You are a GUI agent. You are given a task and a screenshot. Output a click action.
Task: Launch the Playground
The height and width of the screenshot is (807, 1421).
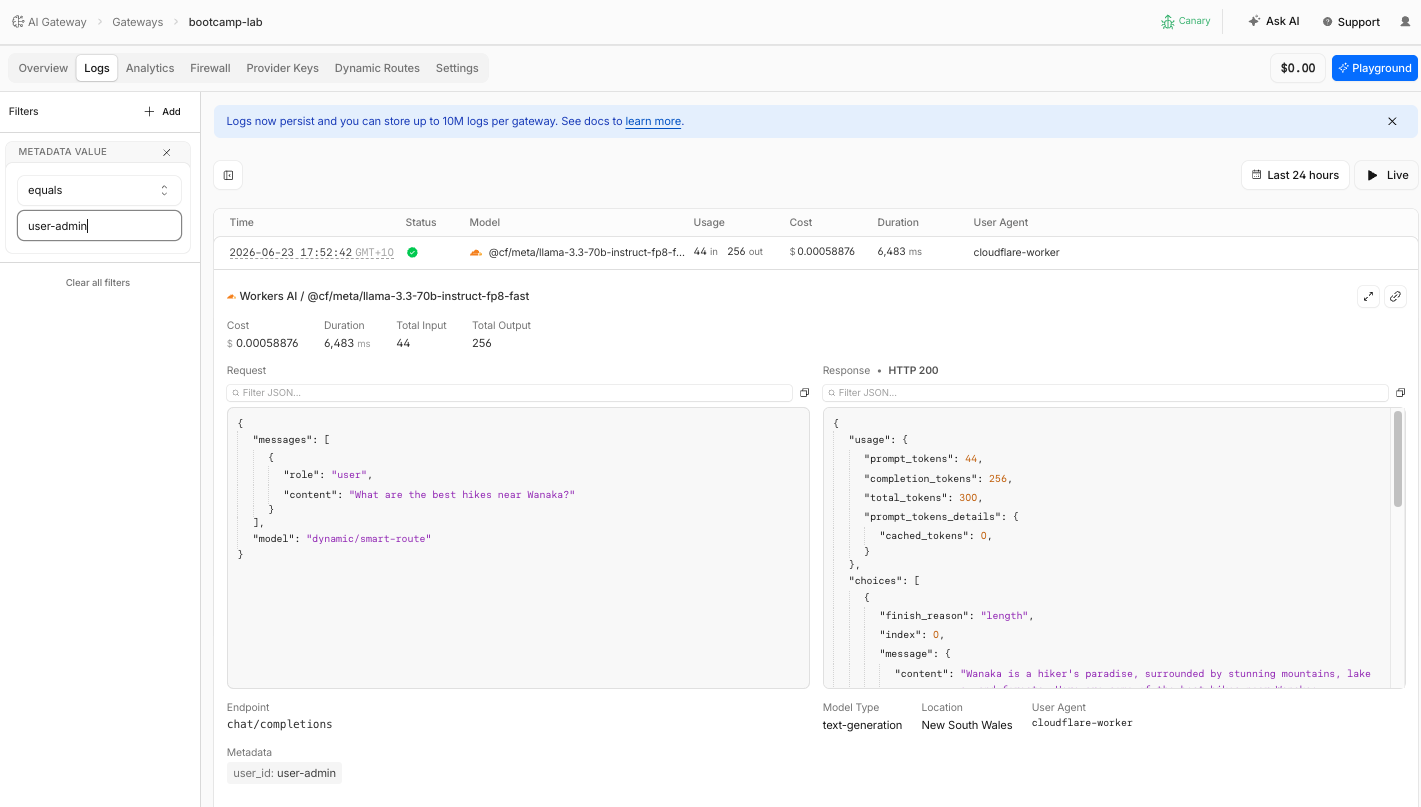point(1374,68)
